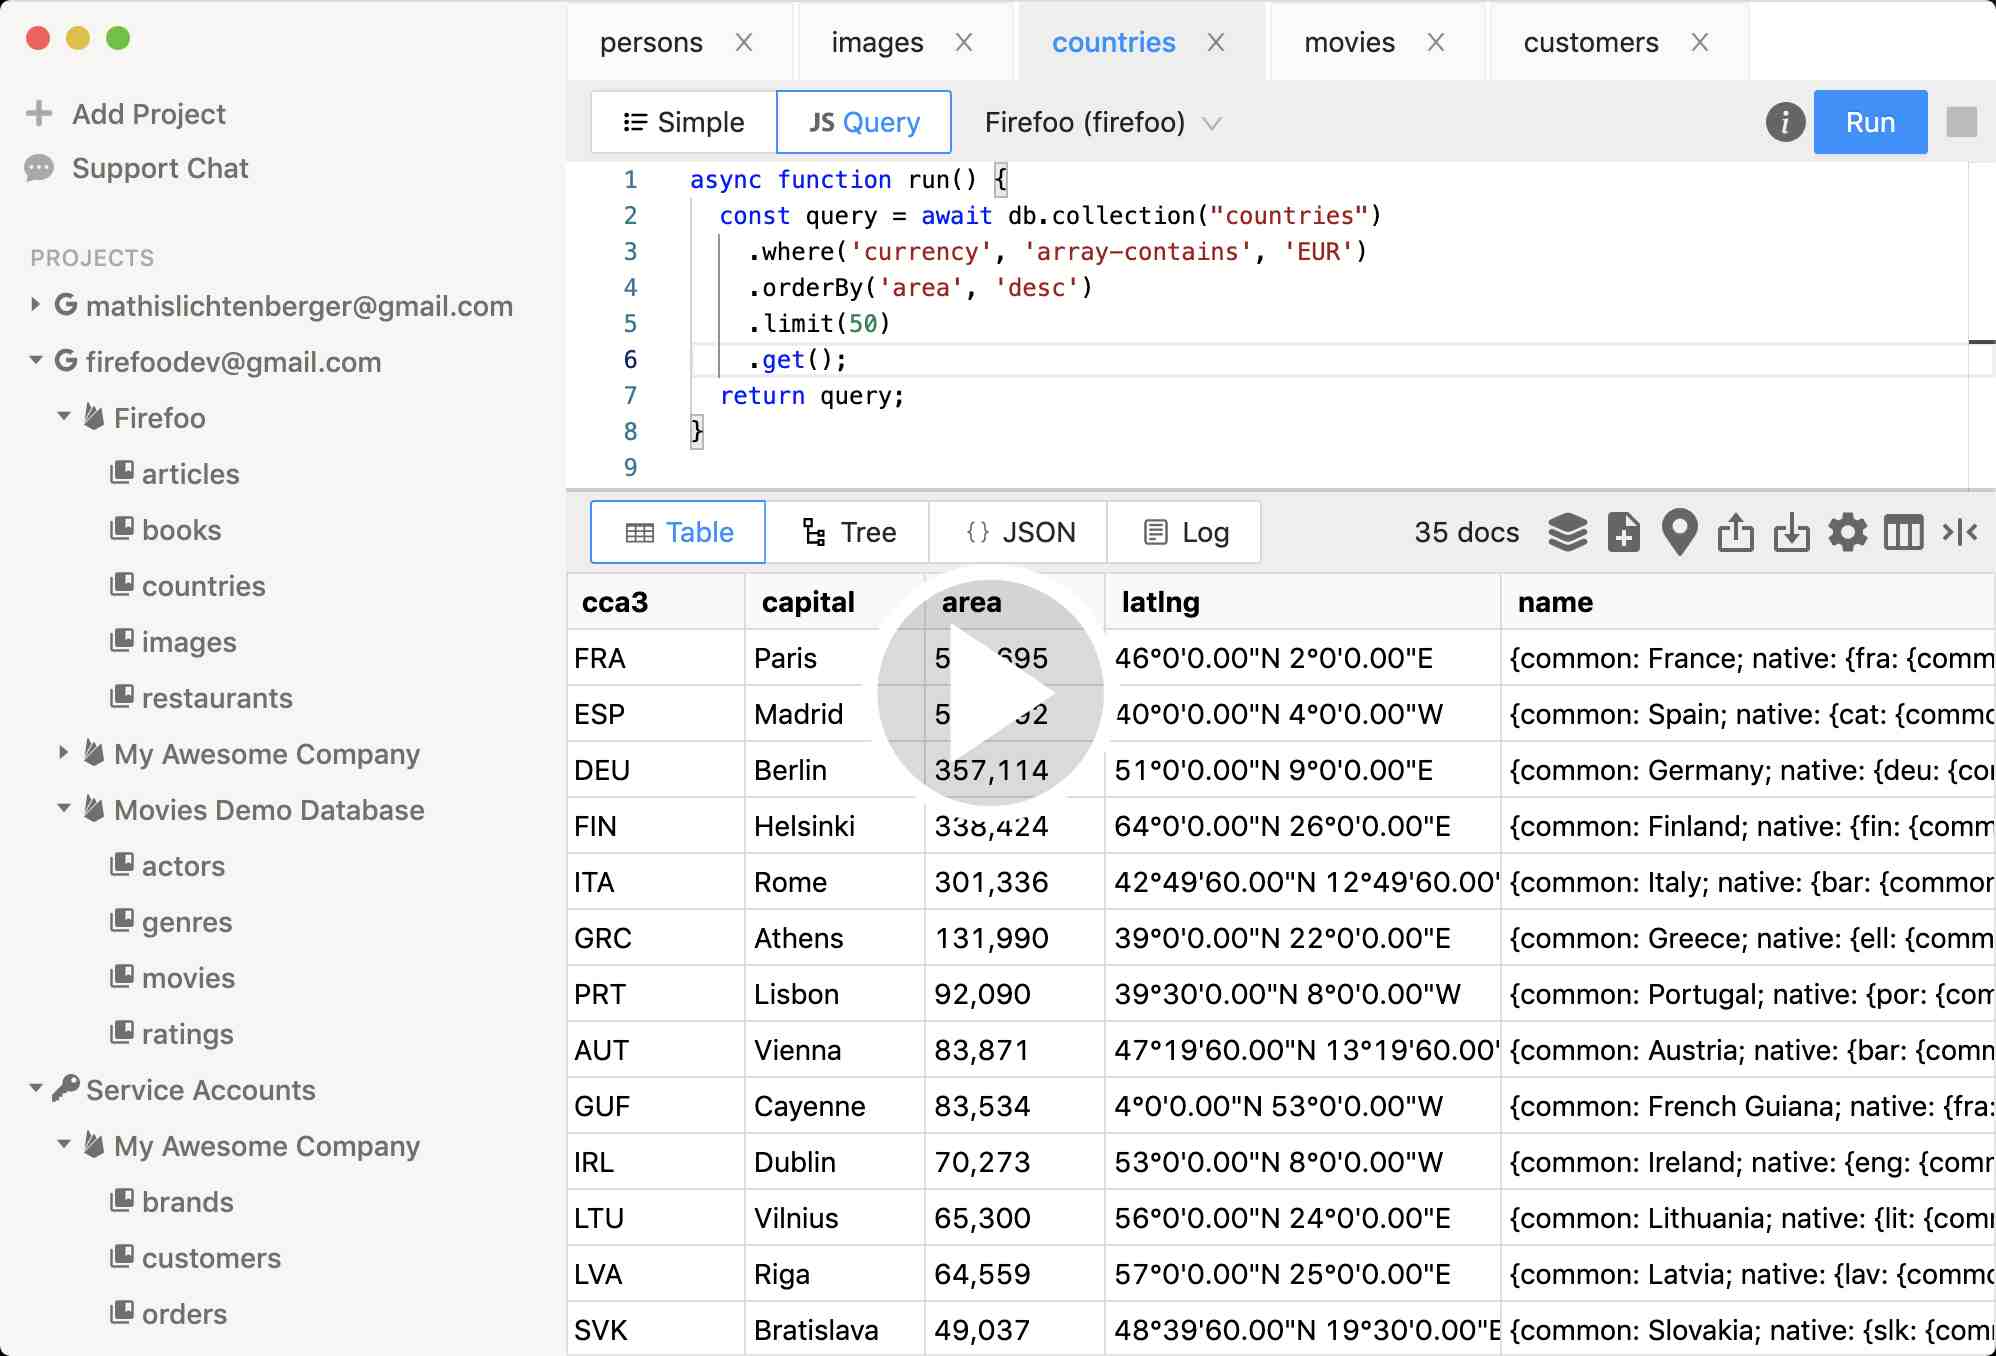This screenshot has width=1996, height=1356.
Task: Open the settings gear in results toolbar
Action: (x=1847, y=532)
